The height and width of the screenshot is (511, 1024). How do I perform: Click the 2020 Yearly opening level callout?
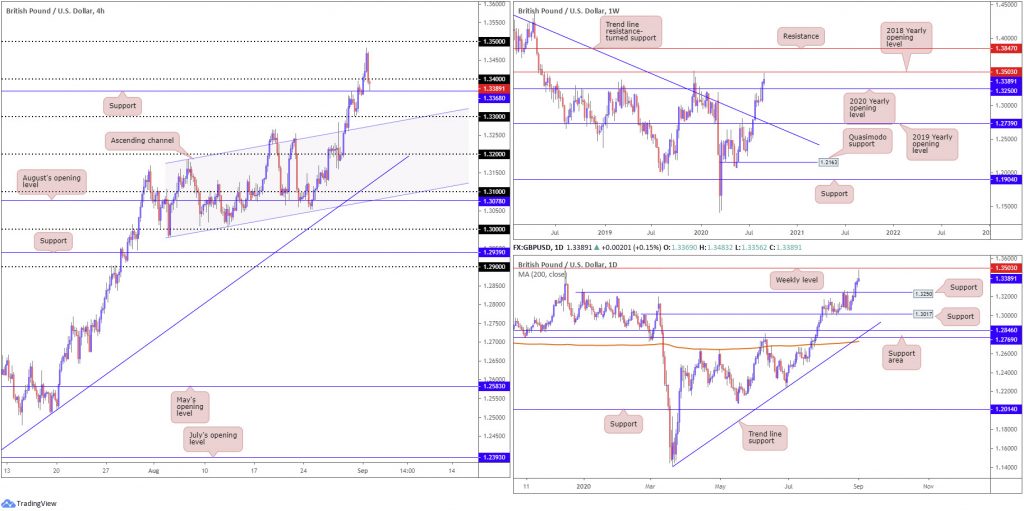click(x=869, y=108)
